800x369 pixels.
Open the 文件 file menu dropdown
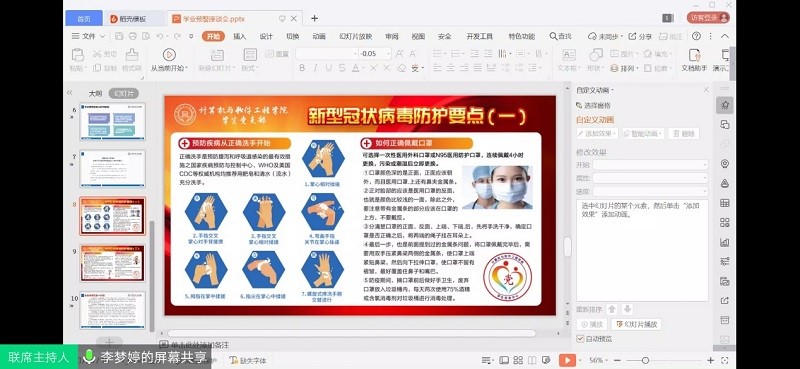click(88, 36)
